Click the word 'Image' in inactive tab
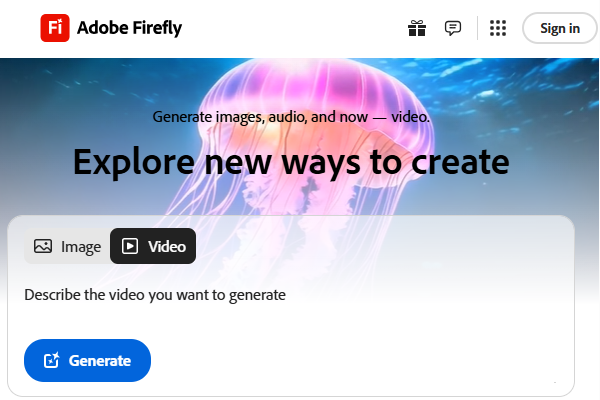Image resolution: width=600 pixels, height=400 pixels. click(81, 247)
